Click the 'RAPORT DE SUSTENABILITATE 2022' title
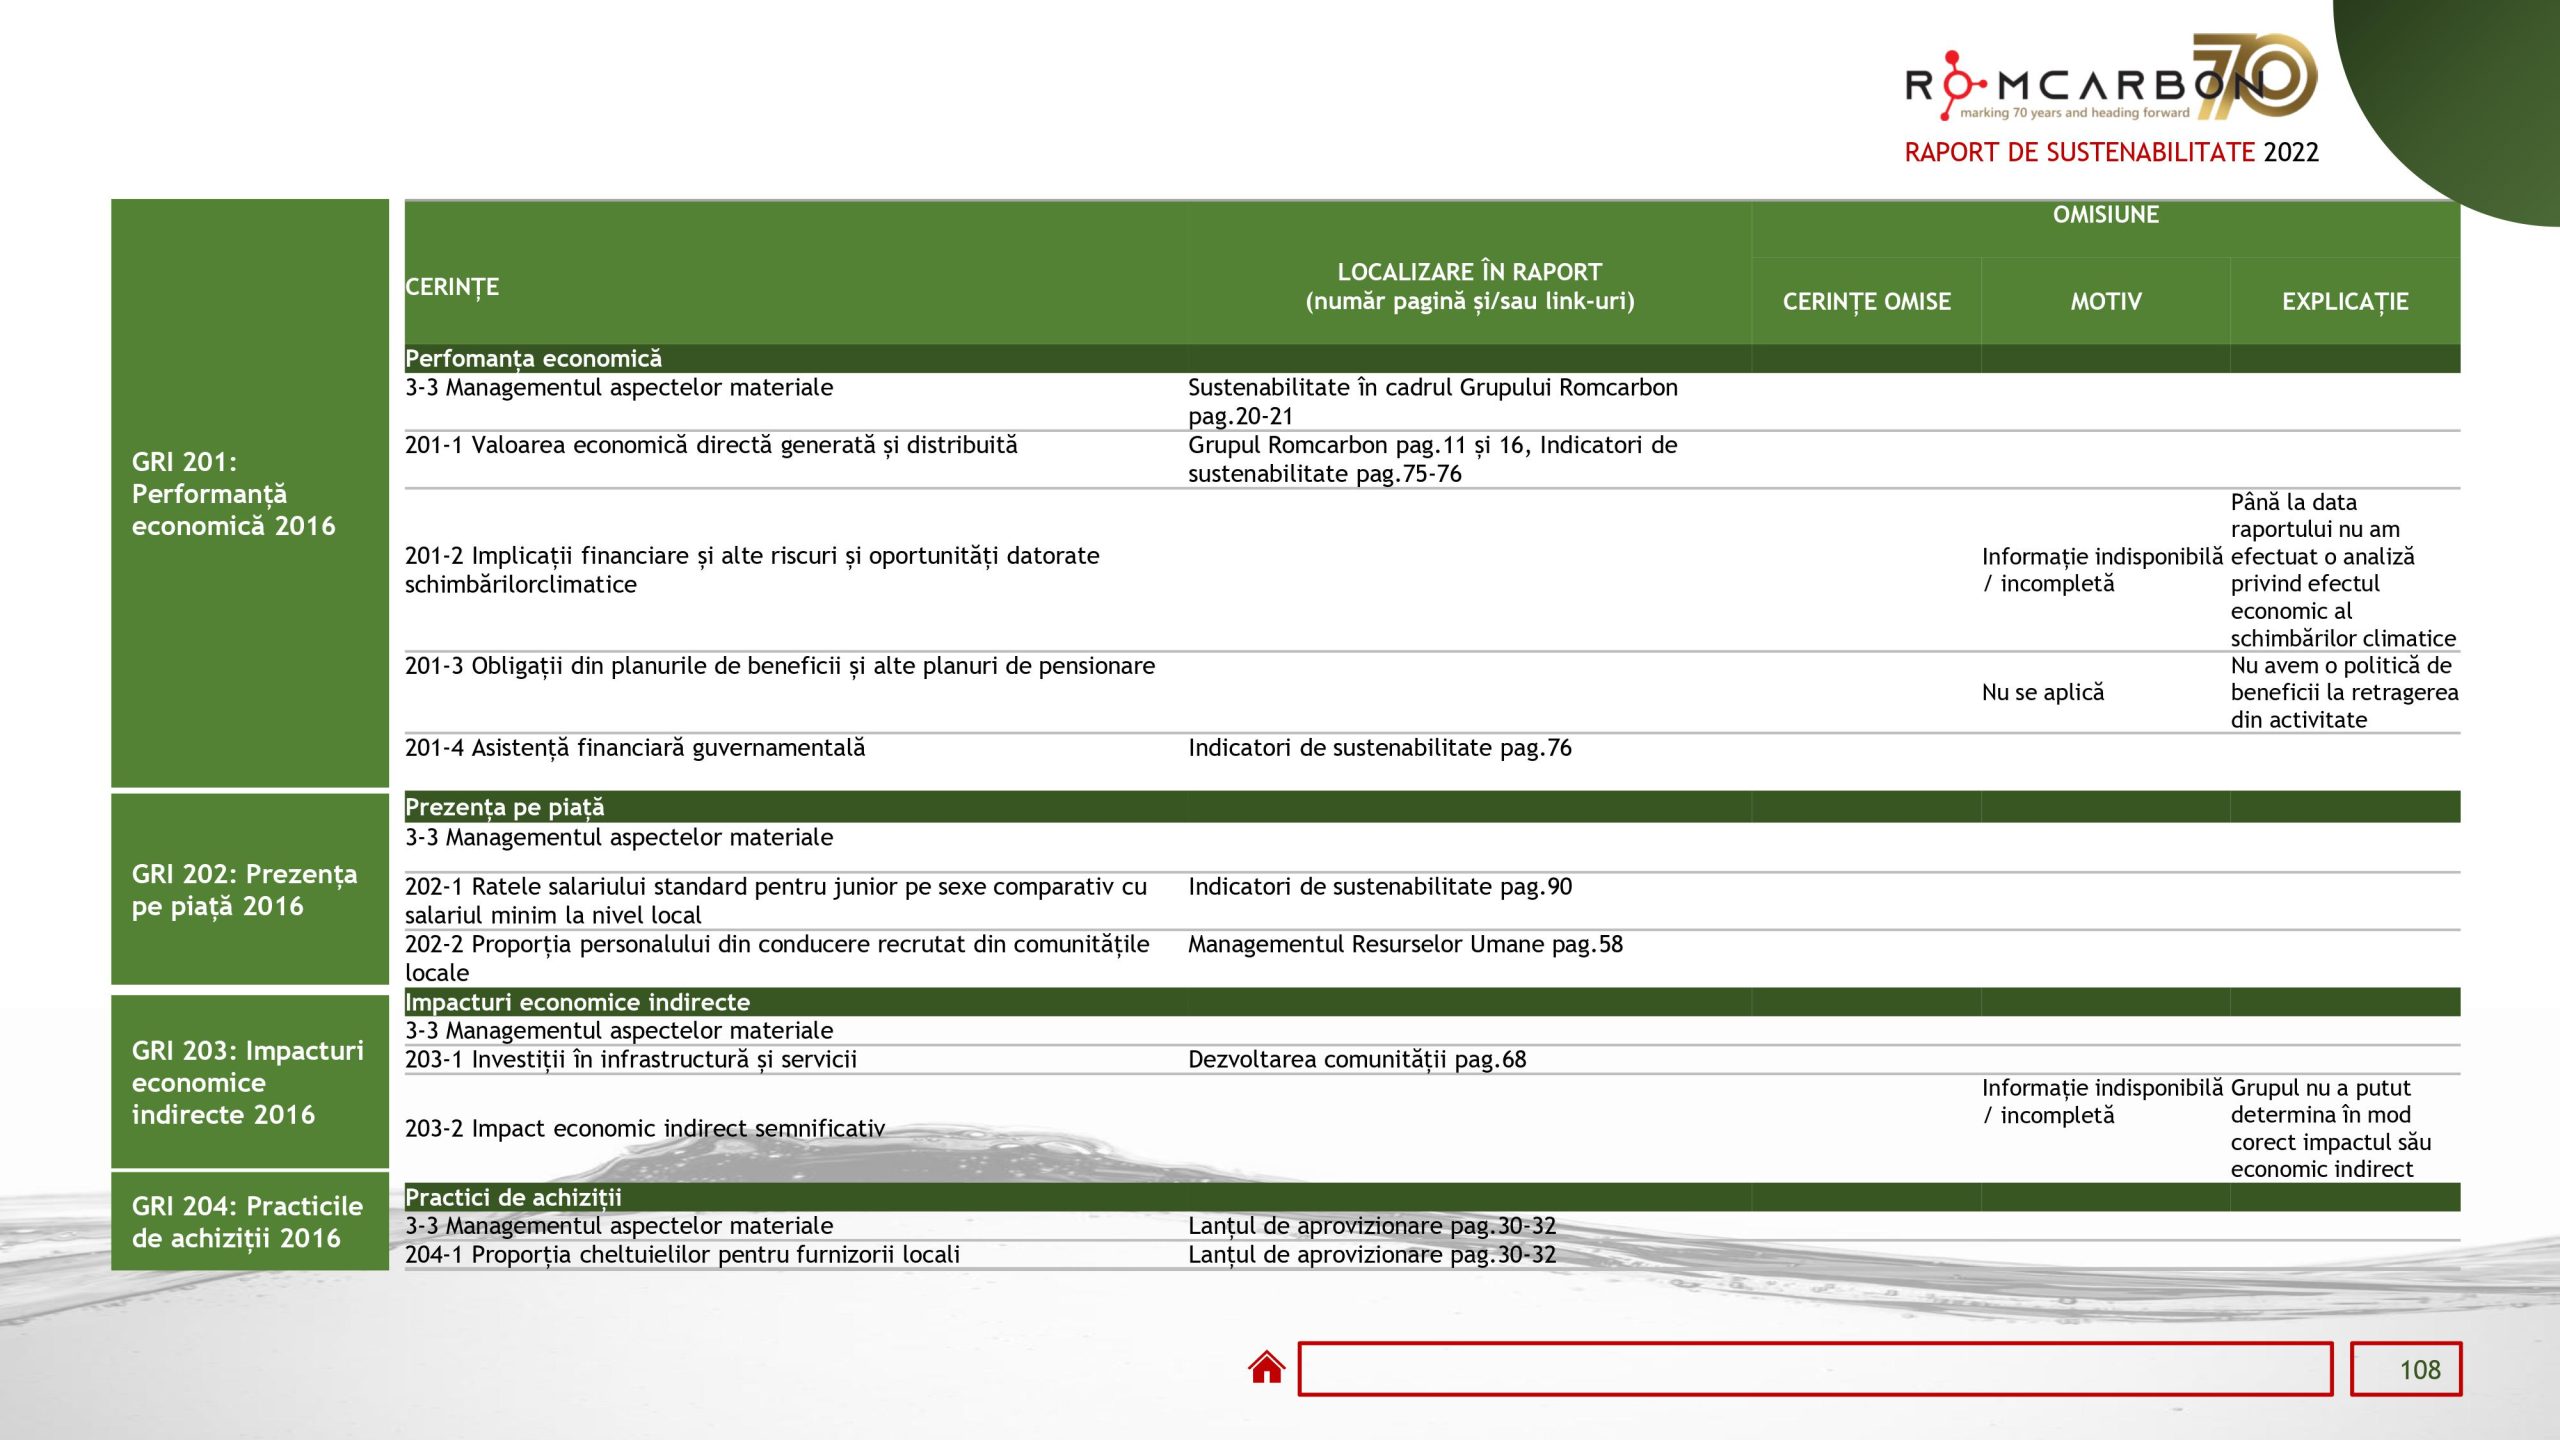 (2111, 152)
